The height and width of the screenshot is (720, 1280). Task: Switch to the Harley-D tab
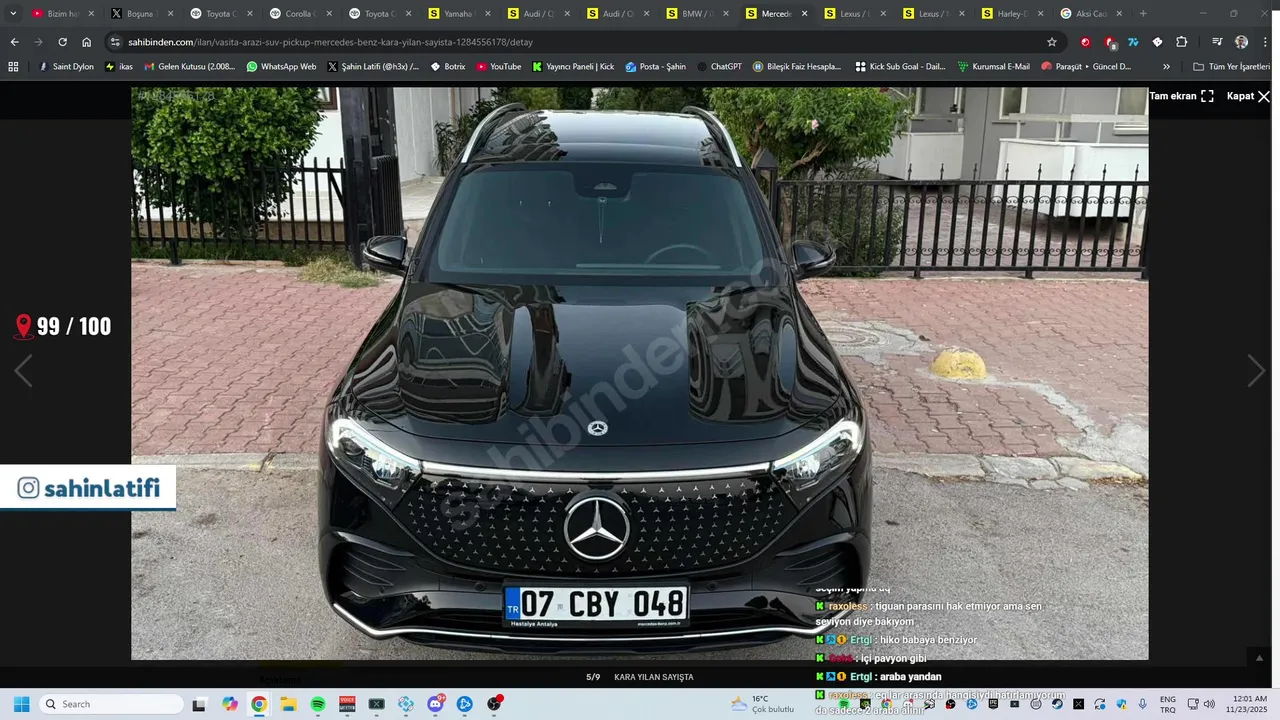click(x=1013, y=14)
